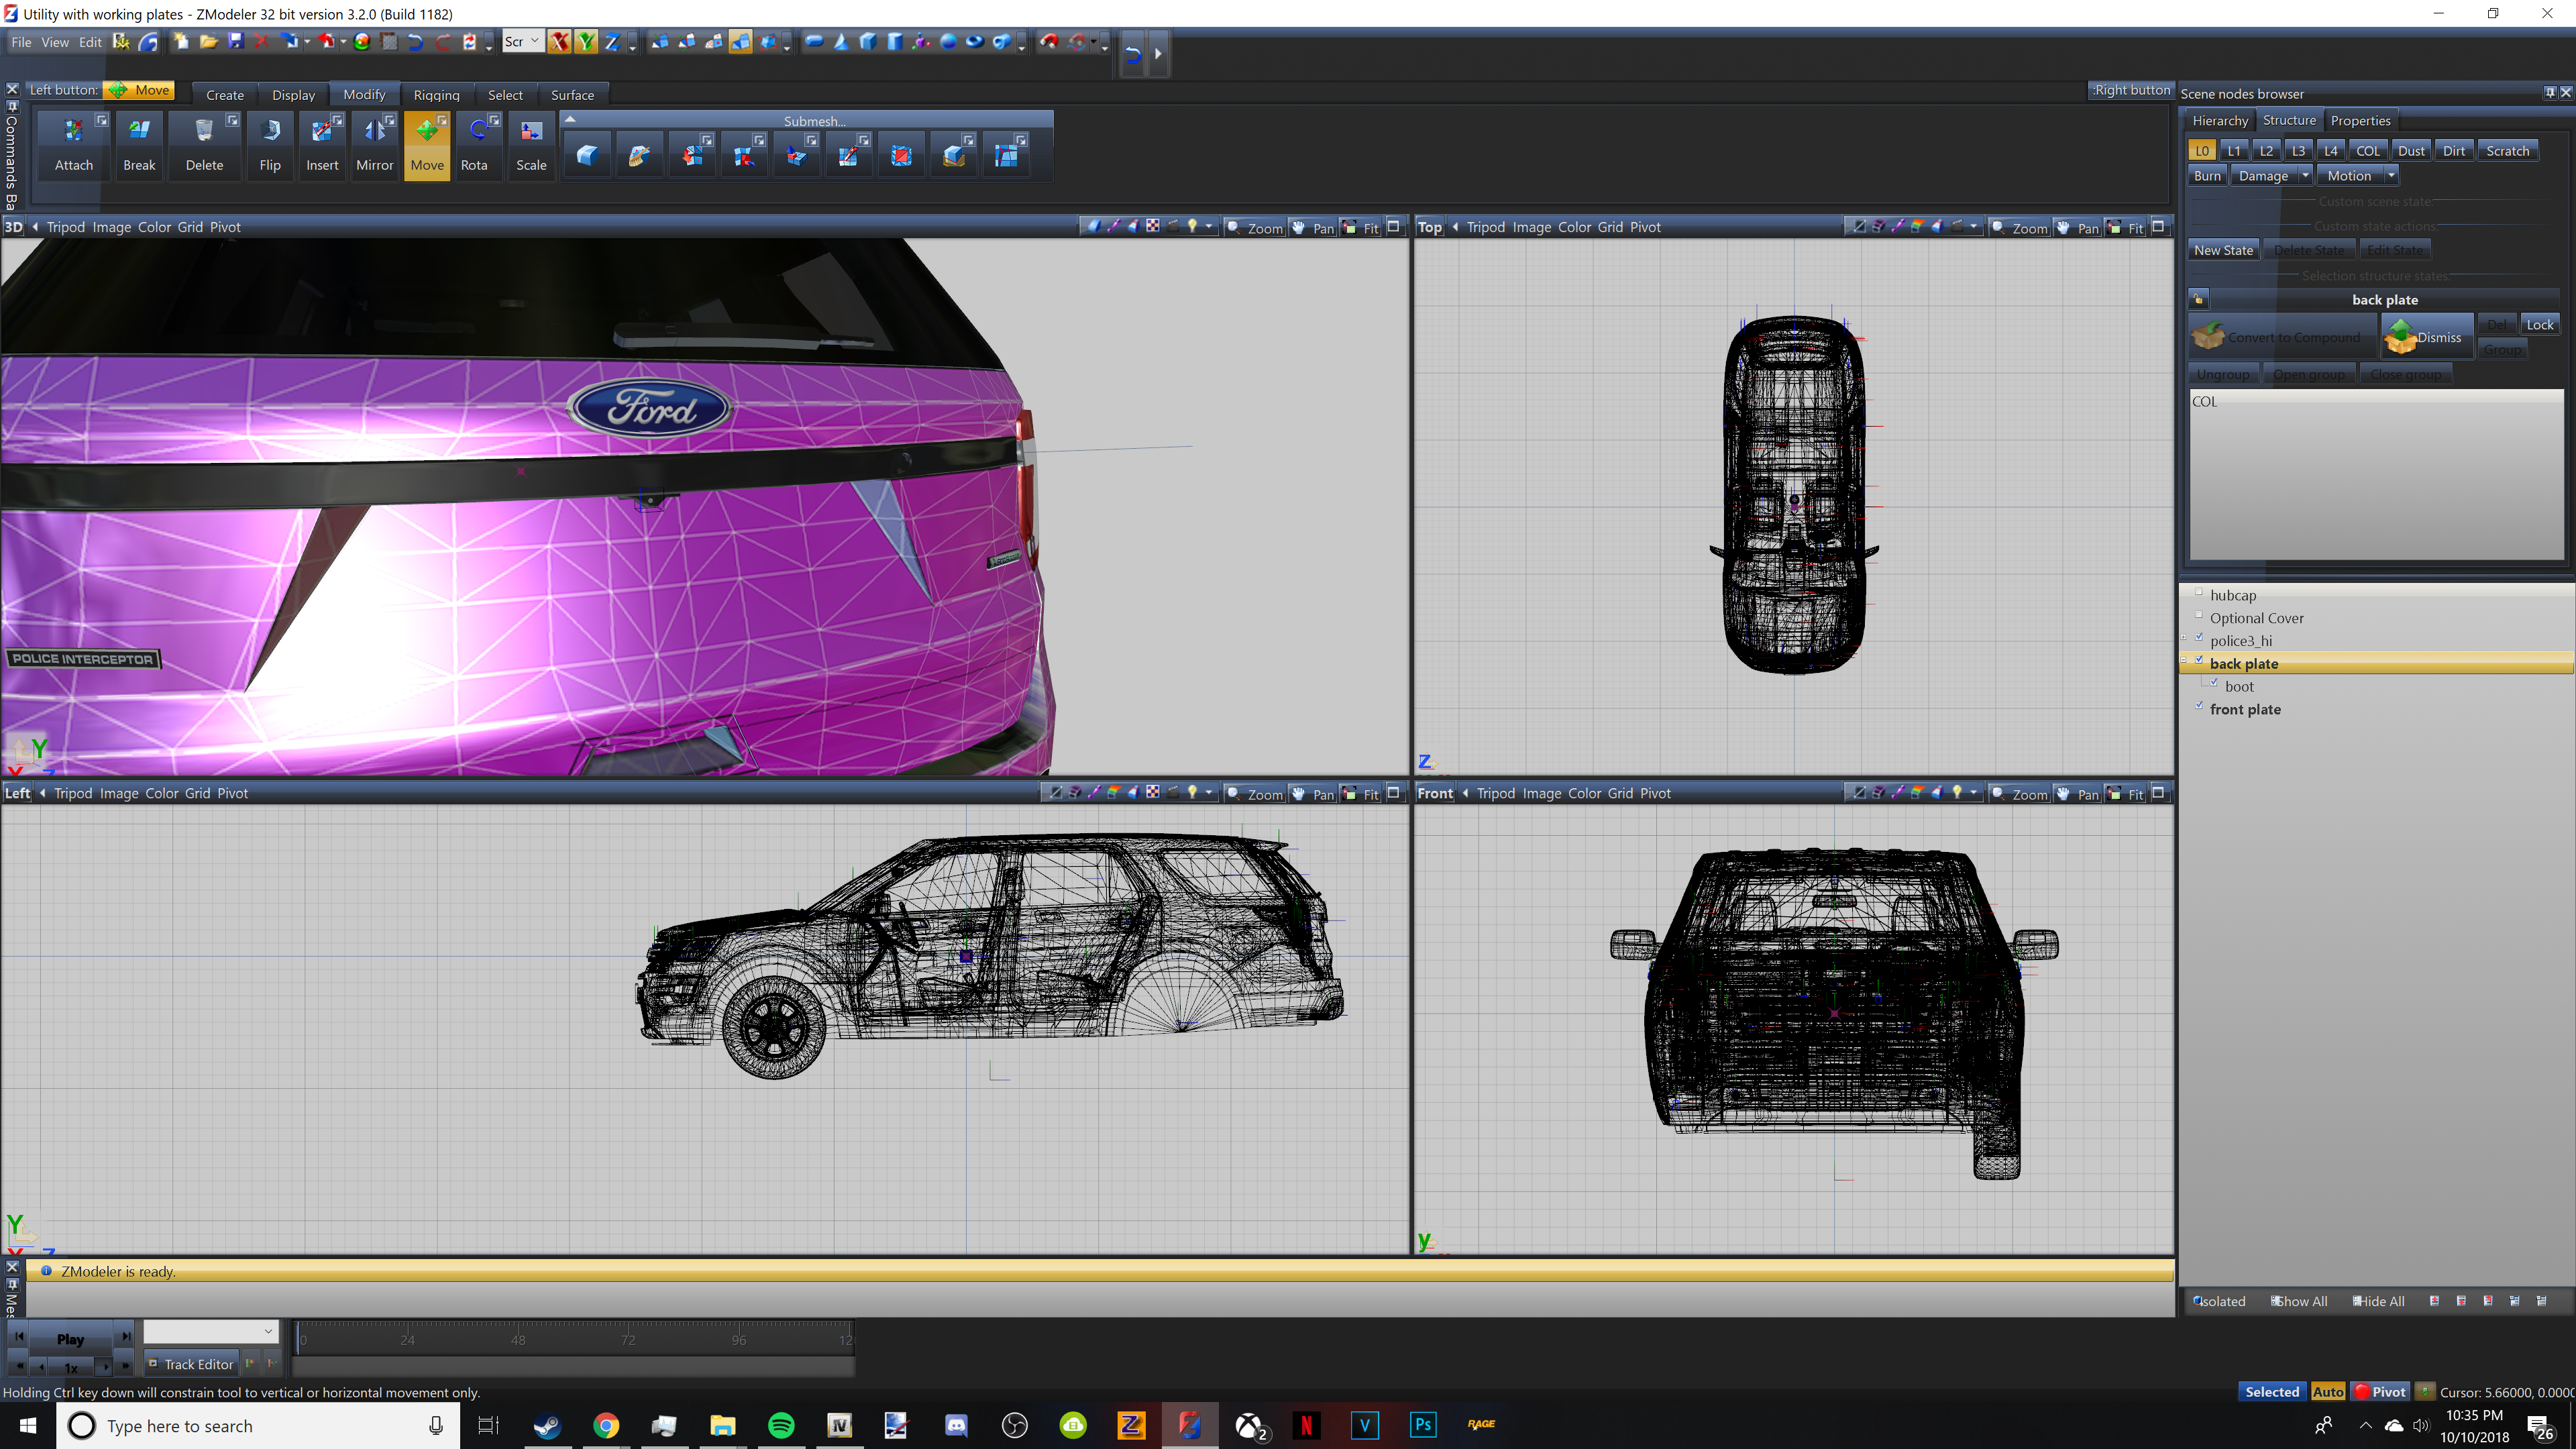Image resolution: width=2576 pixels, height=1449 pixels.
Task: Toggle the front plate node checkbox
Action: 2199,706
